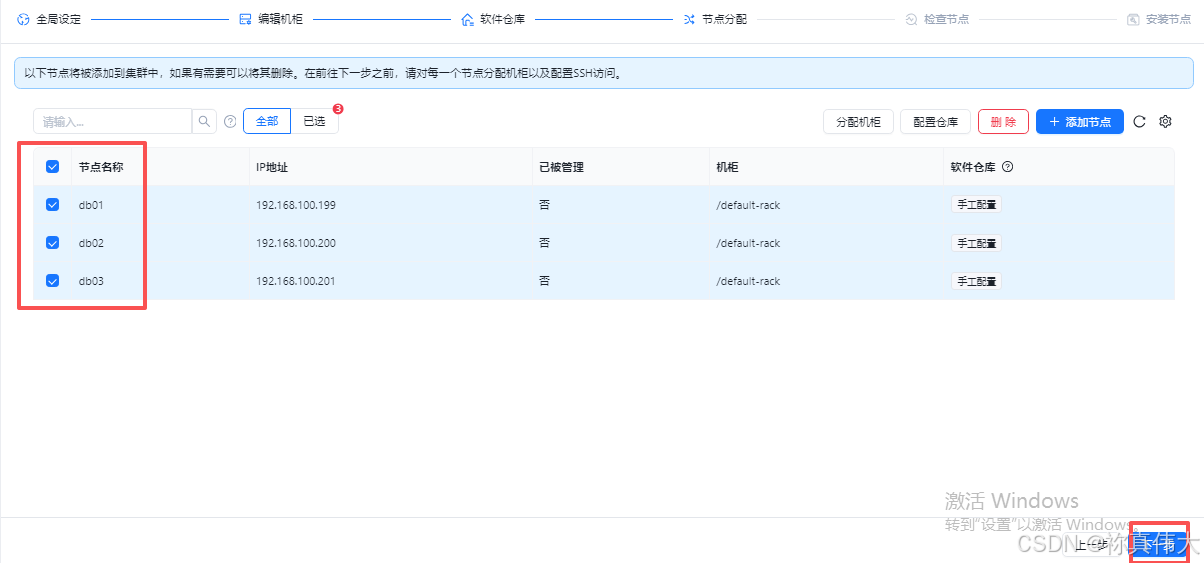This screenshot has width=1204, height=563.
Task: Click the 节点名称 column header
Action: click(x=101, y=167)
